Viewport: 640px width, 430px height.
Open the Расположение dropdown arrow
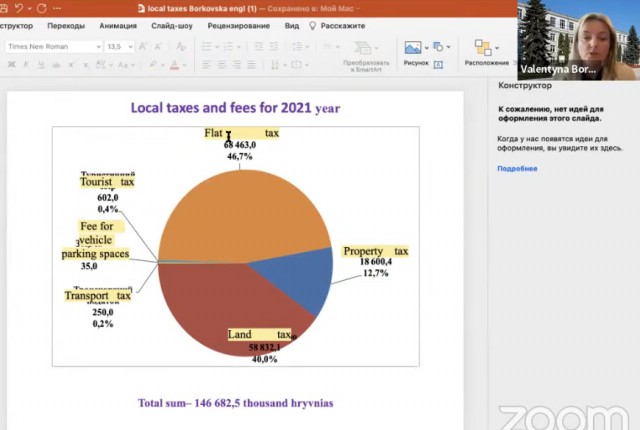click(497, 48)
